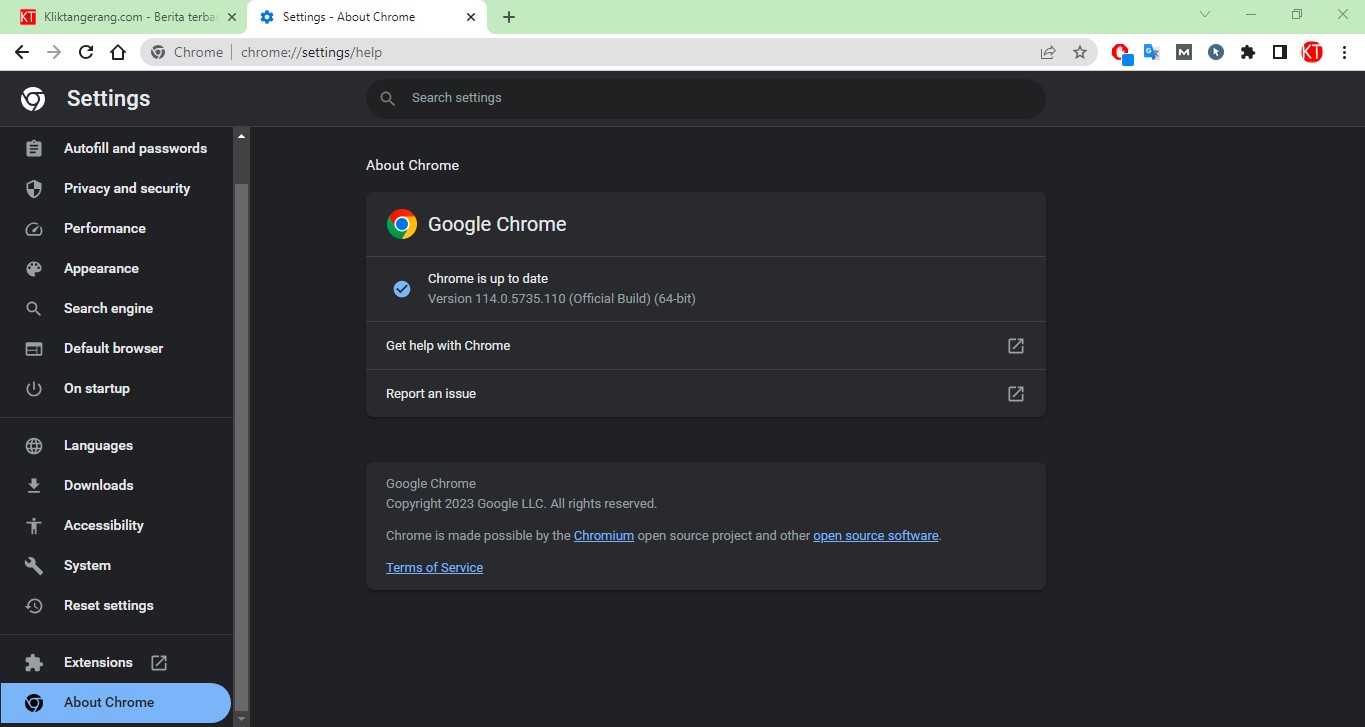Go to Reset settings
This screenshot has height=727, width=1365.
tap(116, 605)
